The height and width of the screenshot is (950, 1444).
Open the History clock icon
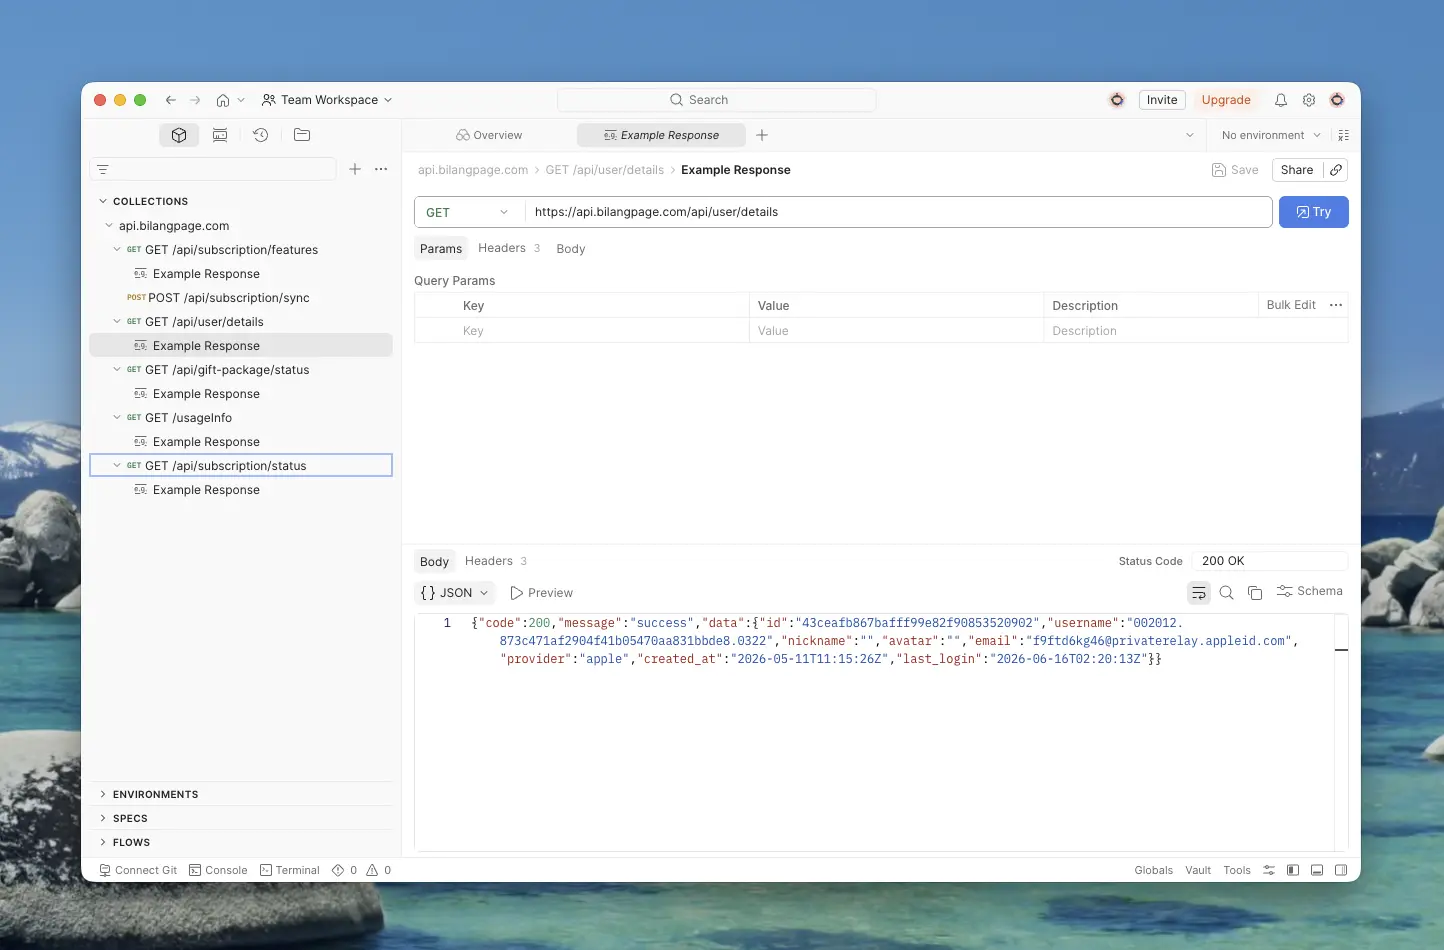coord(261,135)
